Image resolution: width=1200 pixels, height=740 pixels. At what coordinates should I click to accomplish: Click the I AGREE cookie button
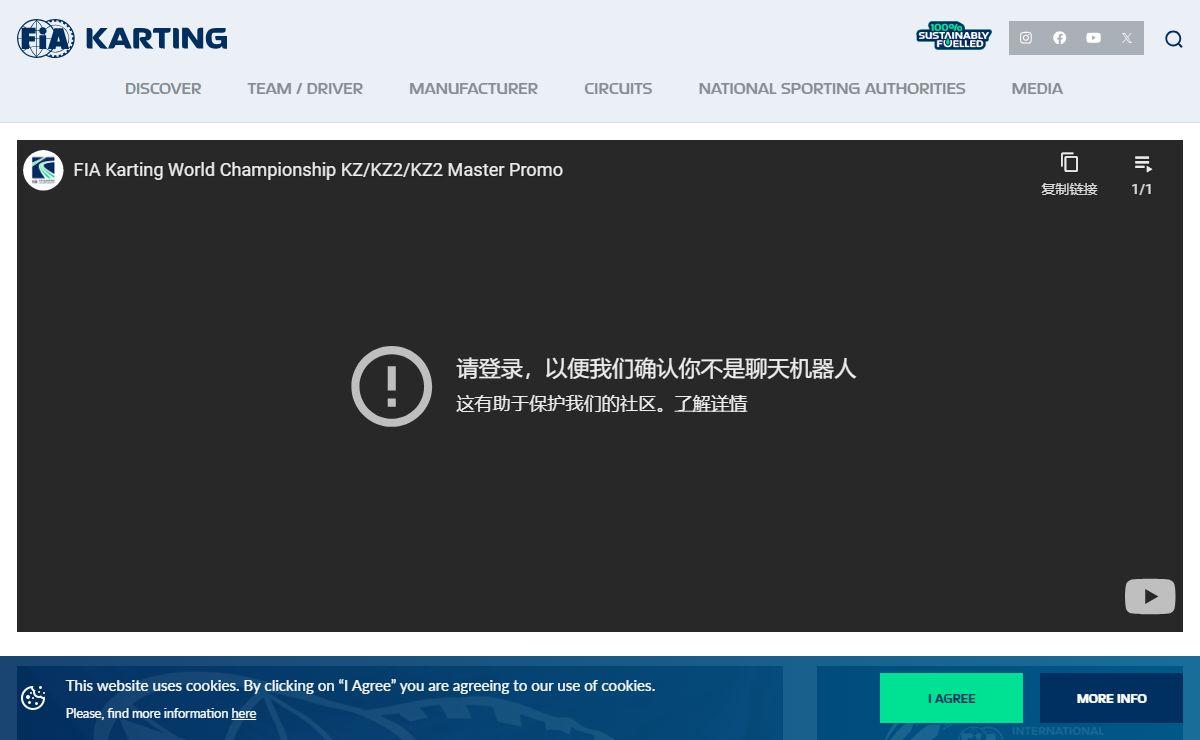(x=951, y=698)
